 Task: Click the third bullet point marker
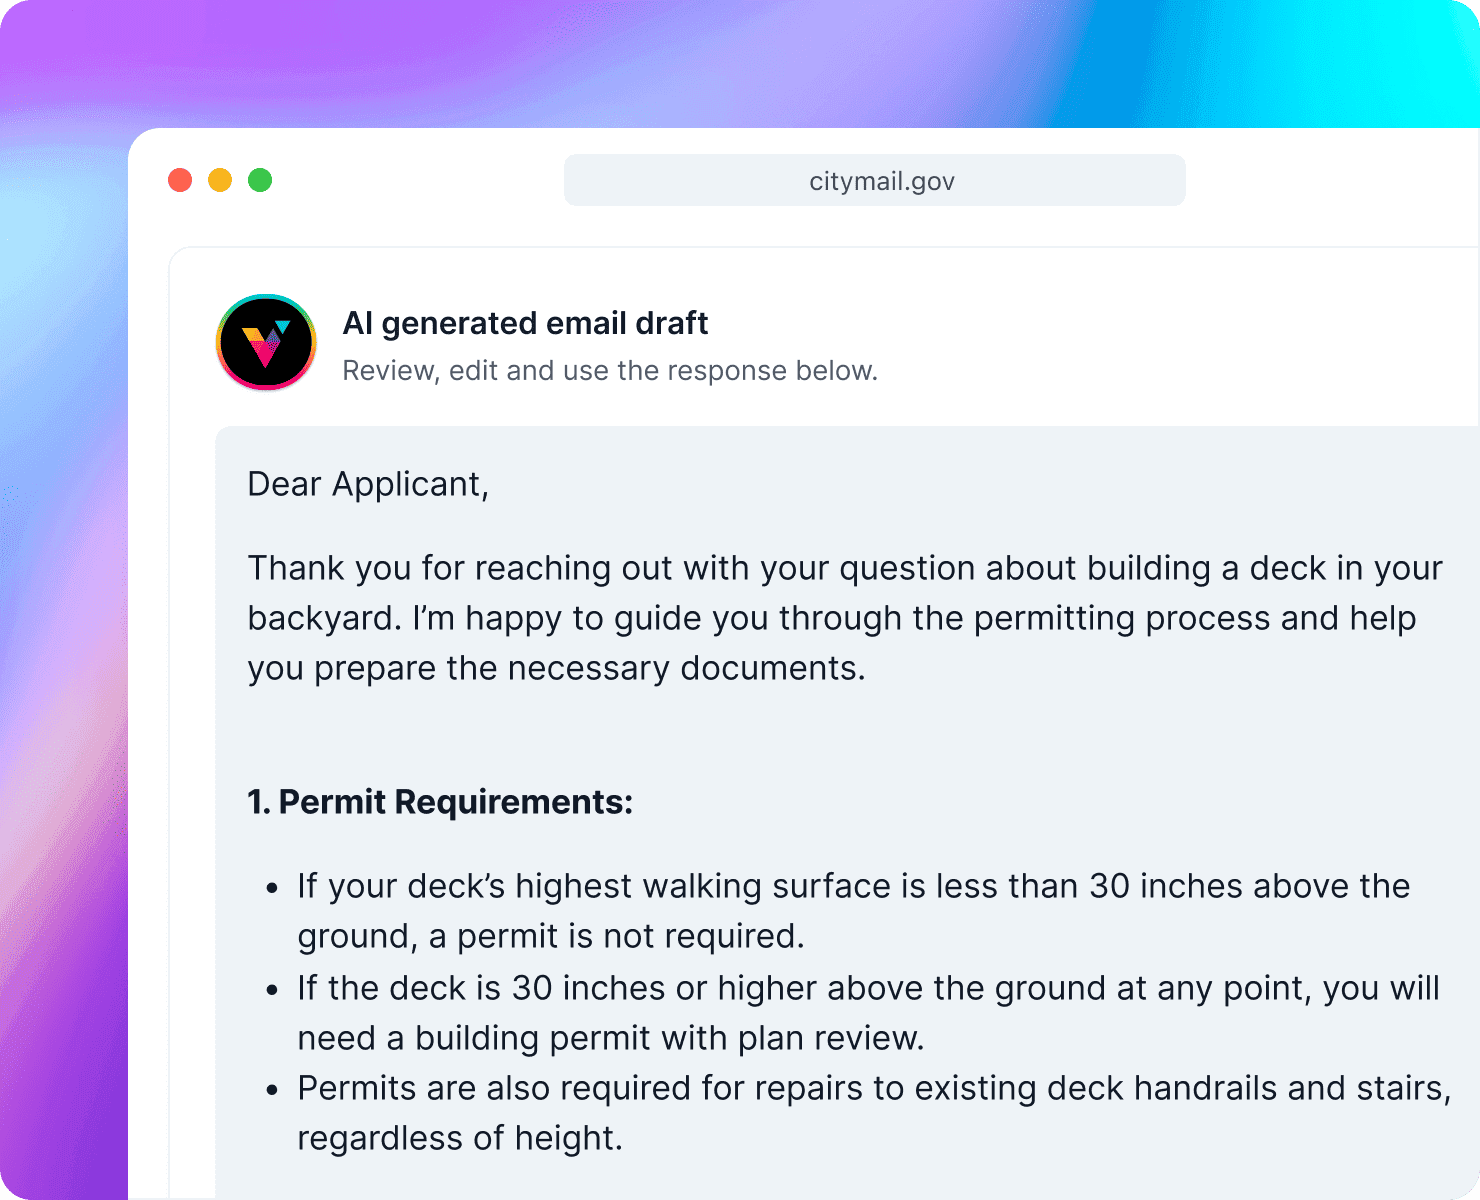(273, 1089)
